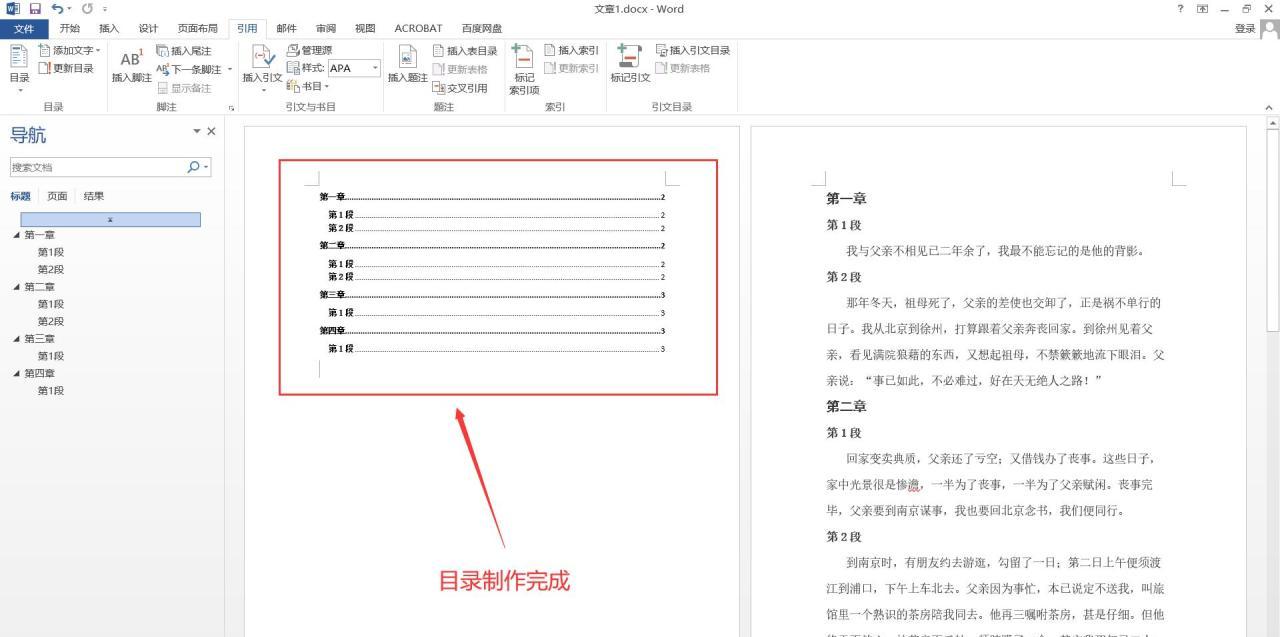Screen dimensions: 1280x637
Task: Open the 百度网盘 ribbon tab
Action: click(x=482, y=28)
